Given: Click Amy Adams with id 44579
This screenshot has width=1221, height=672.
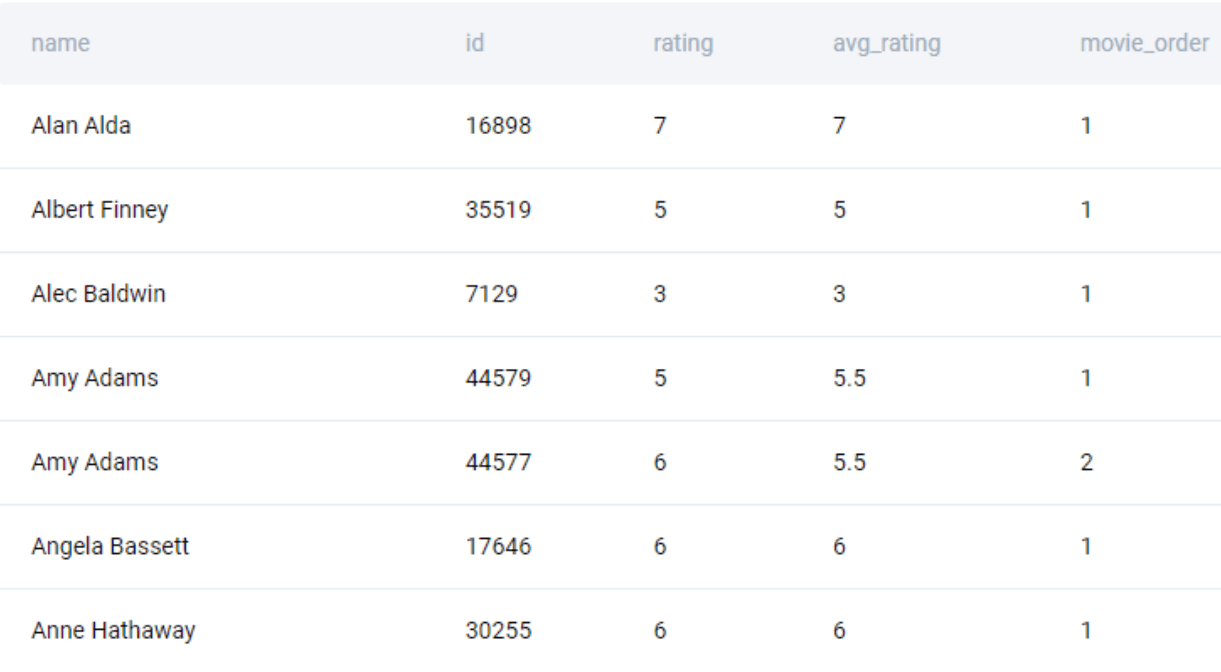Looking at the screenshot, I should [95, 378].
